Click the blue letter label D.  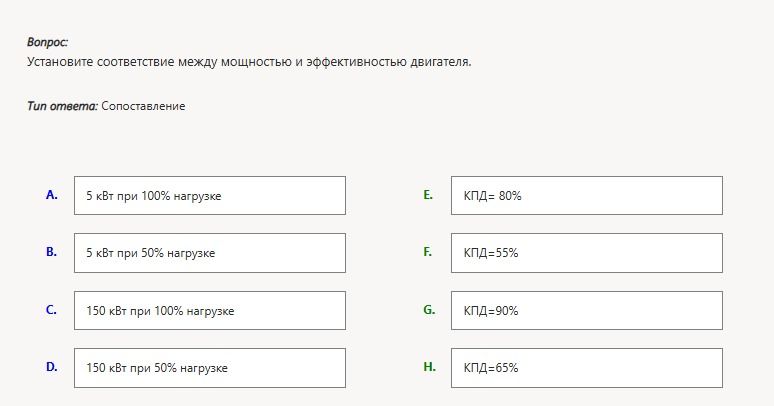pyautogui.click(x=52, y=367)
